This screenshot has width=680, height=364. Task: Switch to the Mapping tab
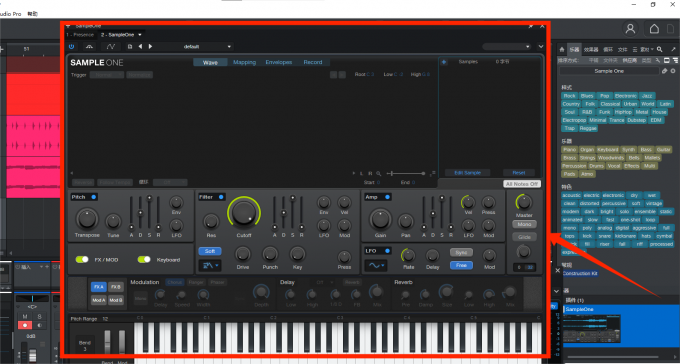(245, 62)
